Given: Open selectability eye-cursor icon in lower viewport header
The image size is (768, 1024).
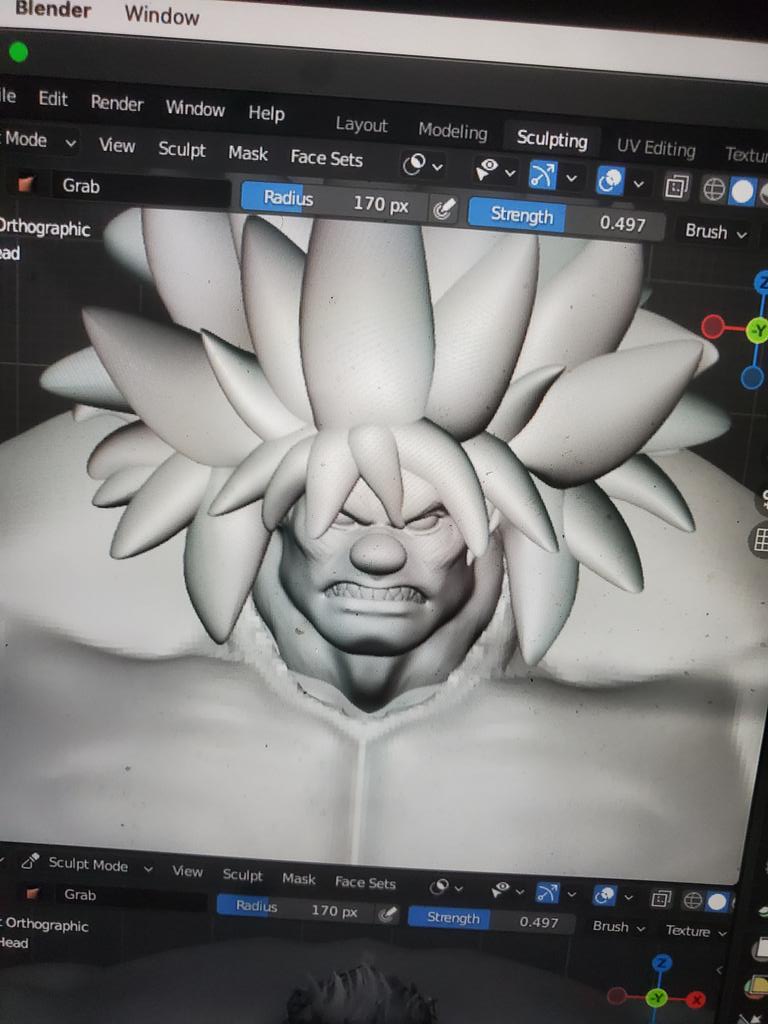Looking at the screenshot, I should pyautogui.click(x=500, y=889).
